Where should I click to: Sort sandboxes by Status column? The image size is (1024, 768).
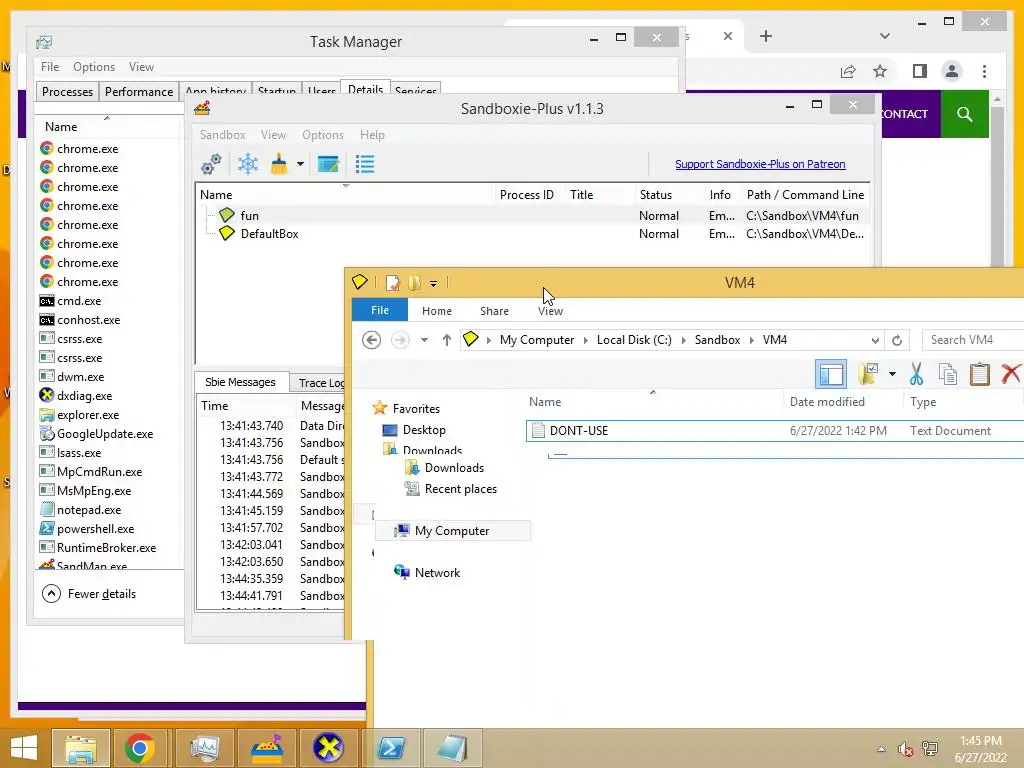pos(656,195)
